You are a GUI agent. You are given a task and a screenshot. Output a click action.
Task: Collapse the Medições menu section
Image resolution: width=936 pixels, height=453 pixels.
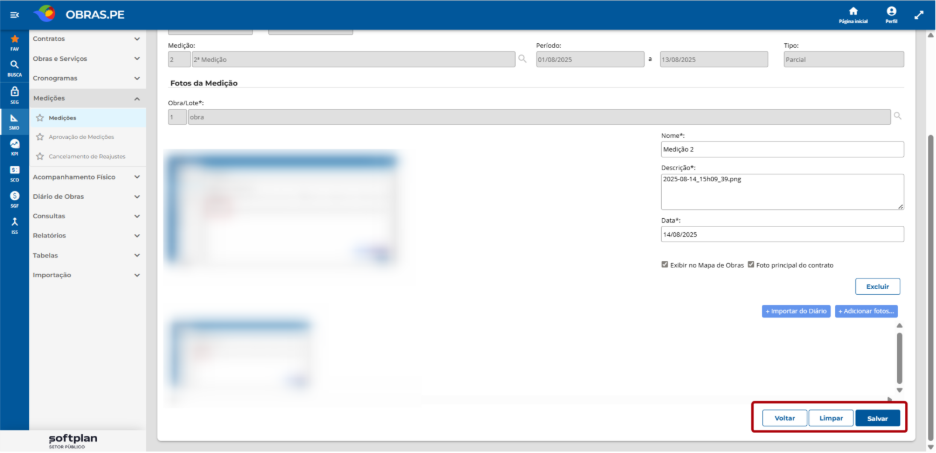(x=87, y=98)
